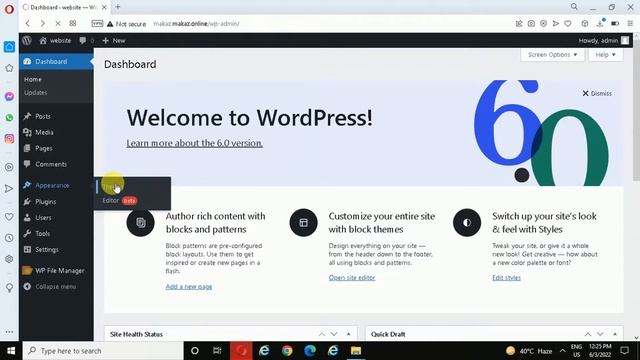Click the block themes round icon
The image size is (640, 360).
pos(303,222)
